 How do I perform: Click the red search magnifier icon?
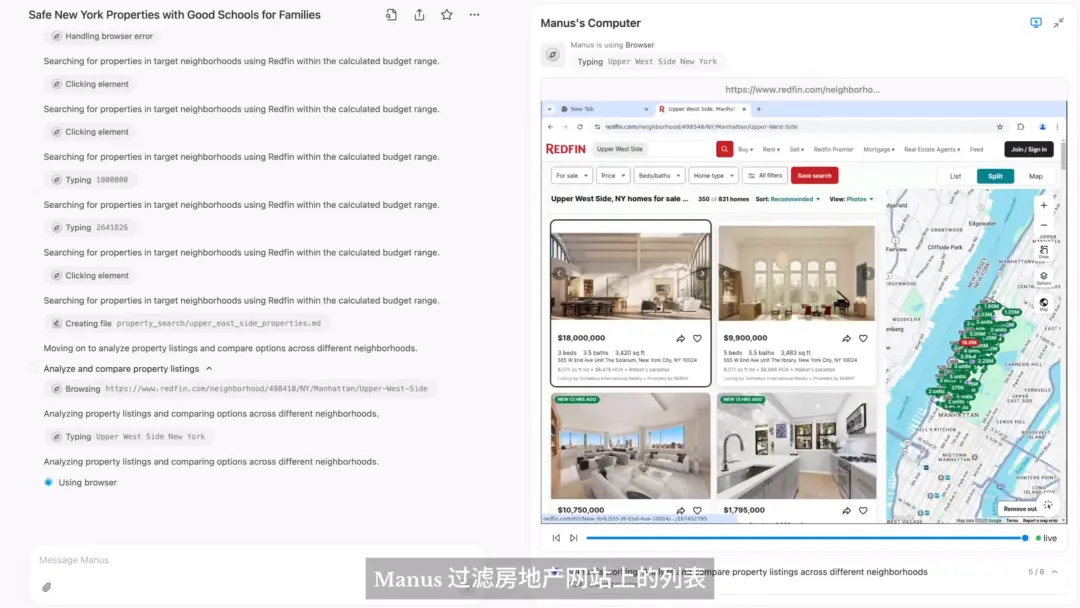724,148
